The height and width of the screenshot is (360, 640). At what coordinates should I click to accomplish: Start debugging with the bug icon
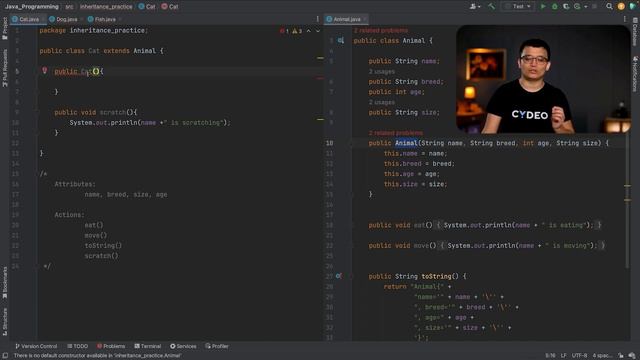[554, 7]
